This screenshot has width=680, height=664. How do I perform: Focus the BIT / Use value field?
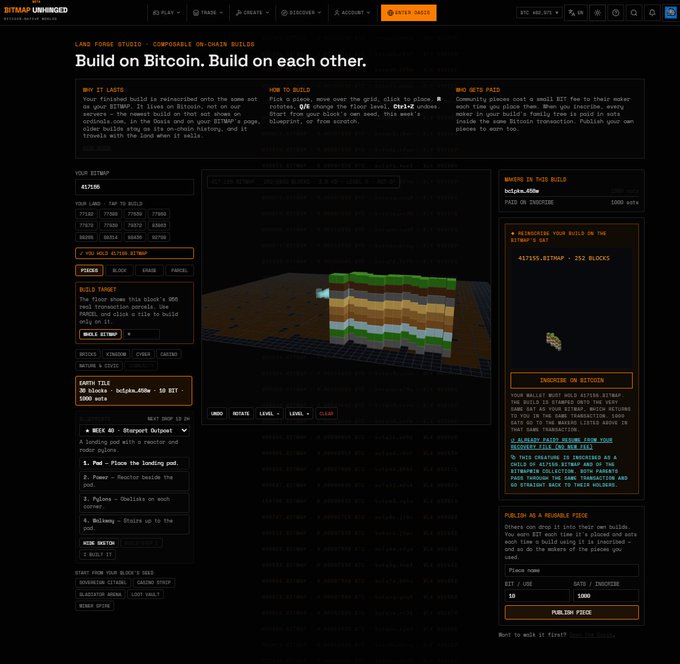[537, 596]
